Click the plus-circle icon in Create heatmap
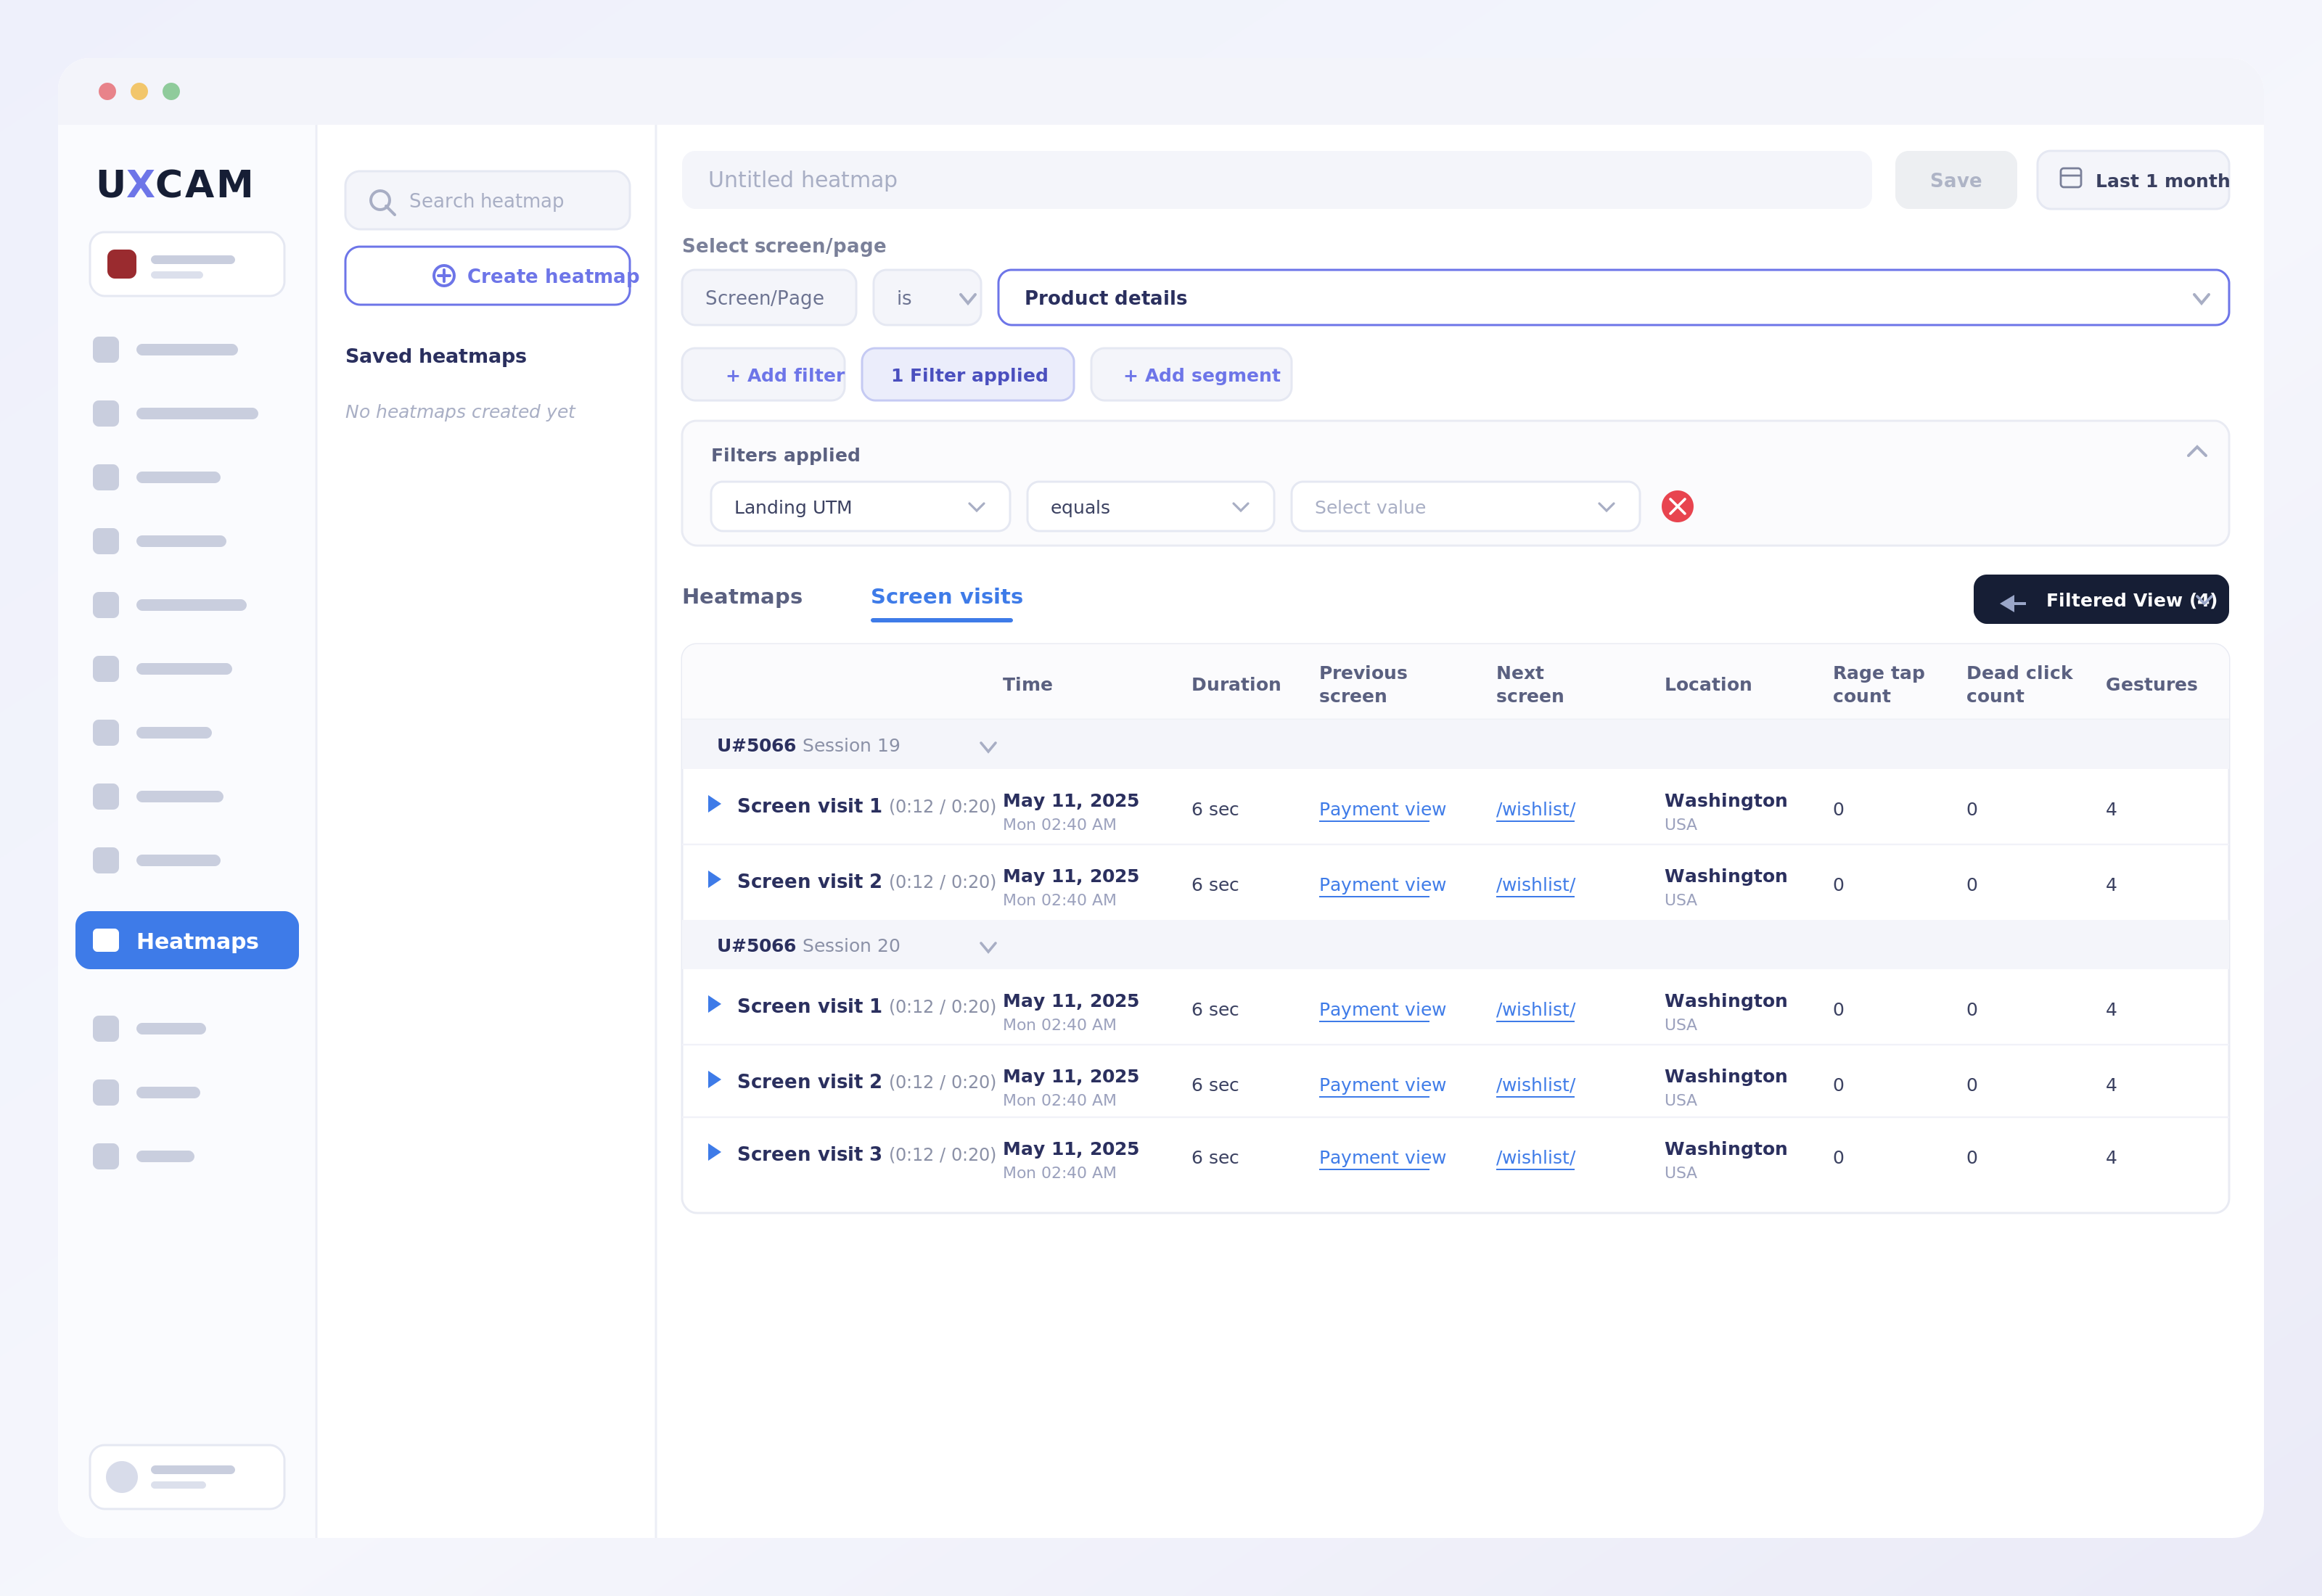 [444, 276]
